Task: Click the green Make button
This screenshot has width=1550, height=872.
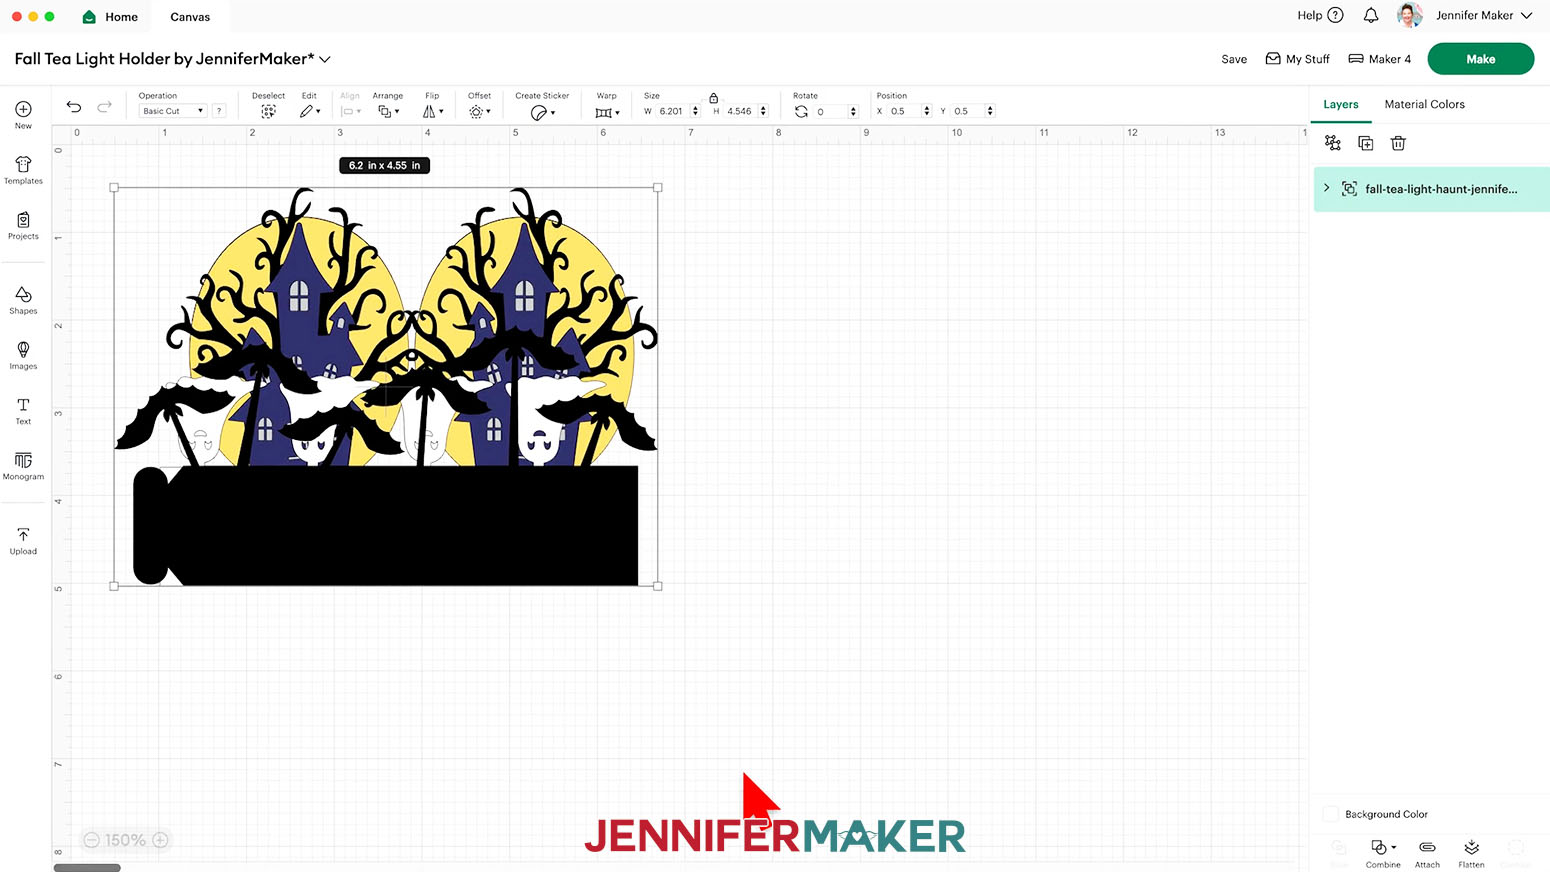Action: (1480, 59)
